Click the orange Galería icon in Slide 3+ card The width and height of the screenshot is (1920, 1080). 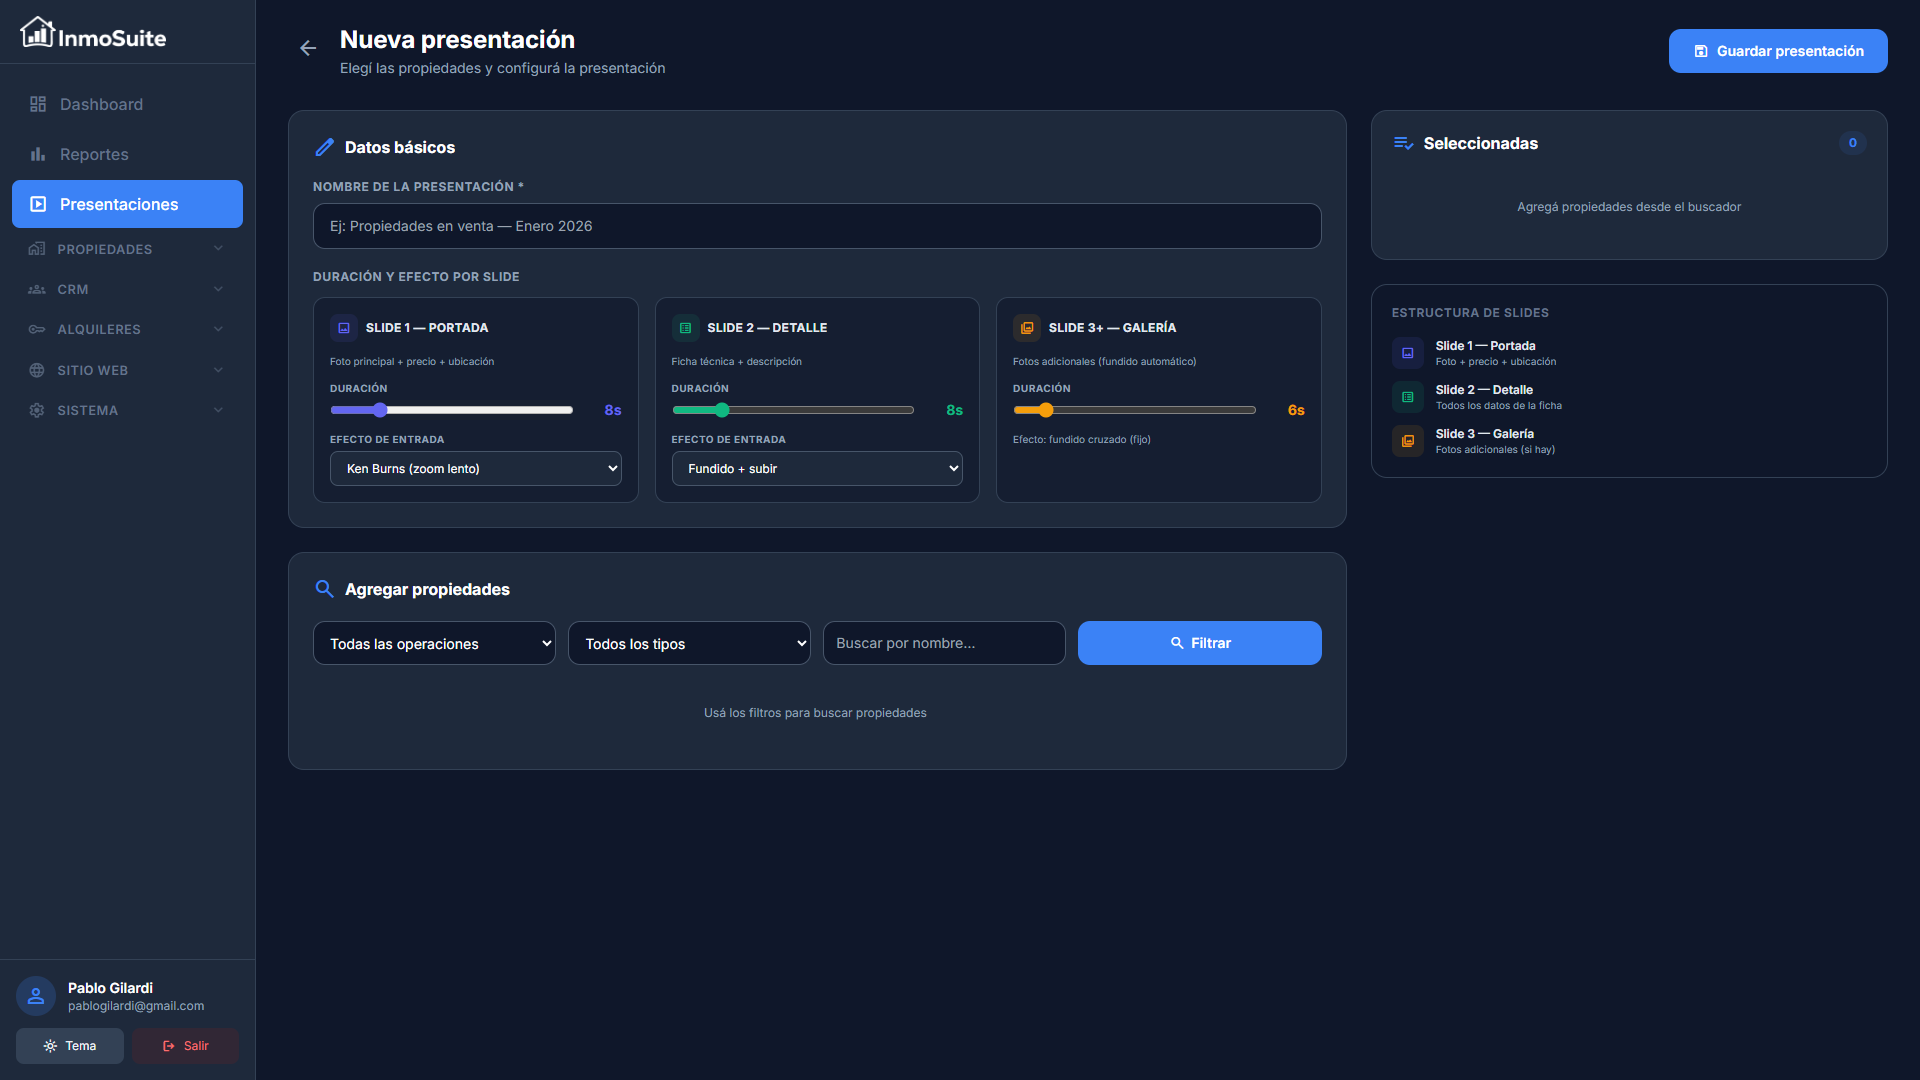click(1026, 328)
